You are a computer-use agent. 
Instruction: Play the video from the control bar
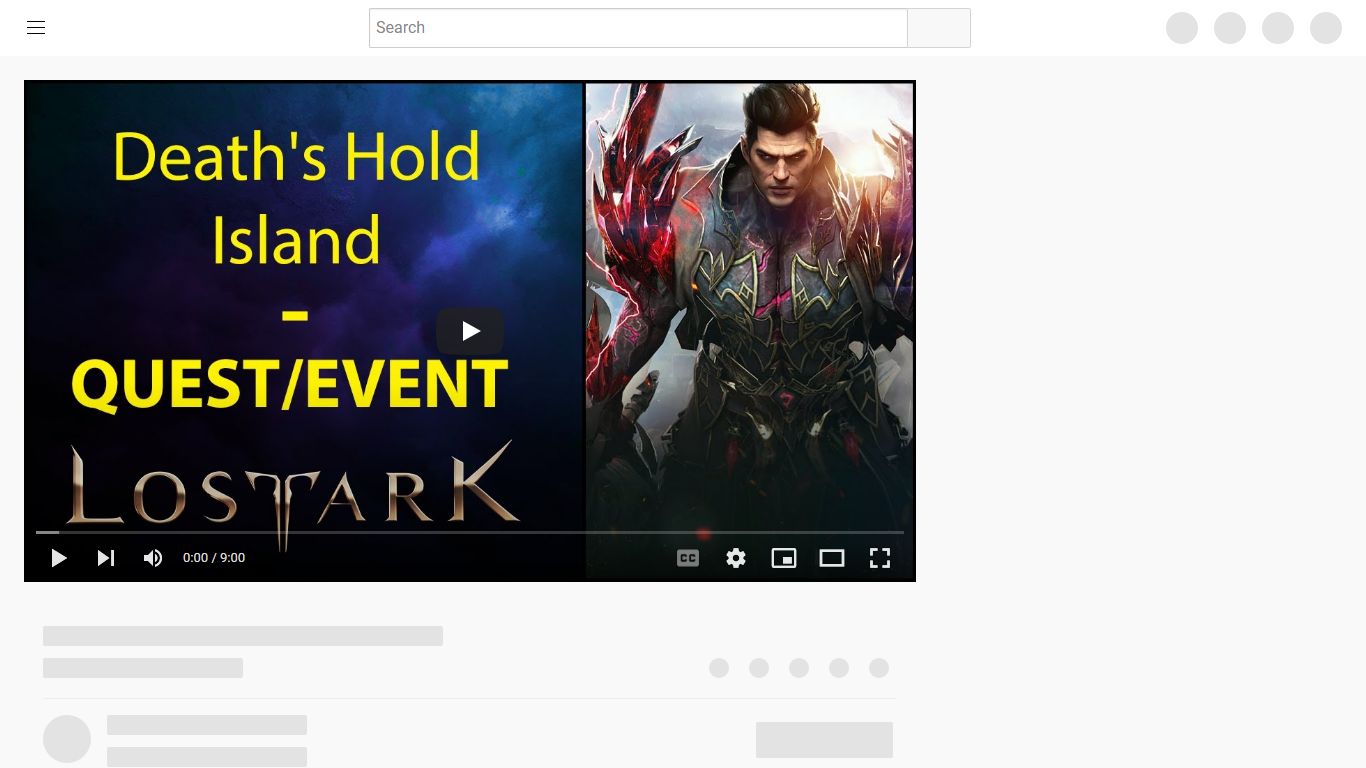pyautogui.click(x=59, y=558)
